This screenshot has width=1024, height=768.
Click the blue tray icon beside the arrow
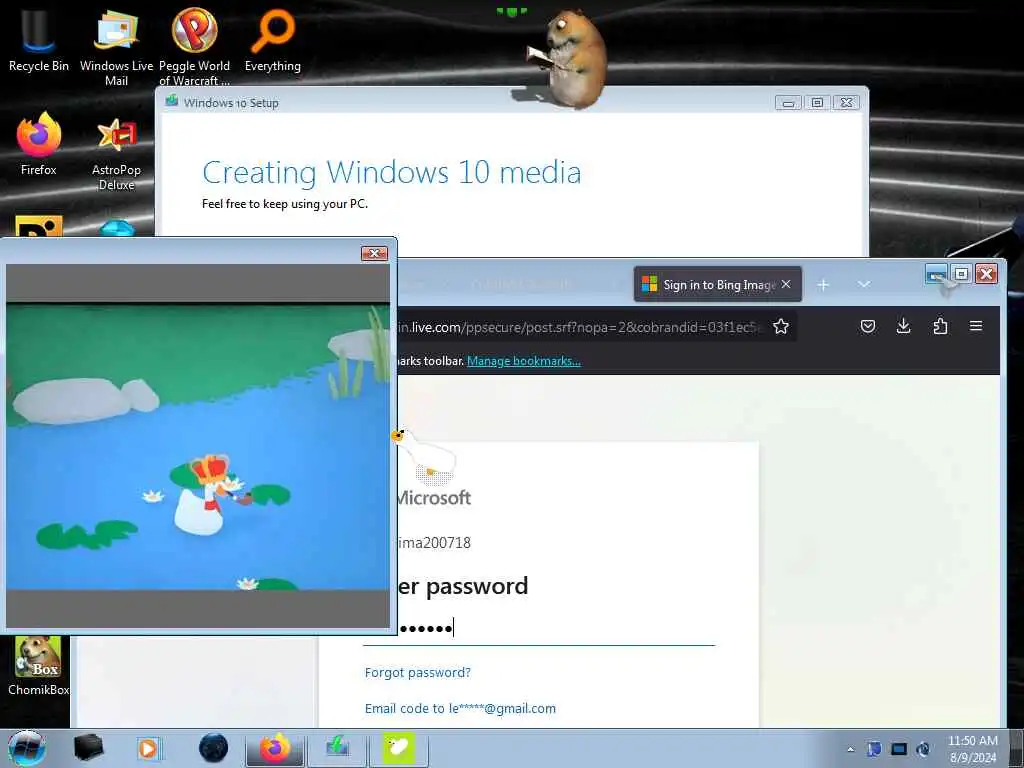(x=874, y=749)
